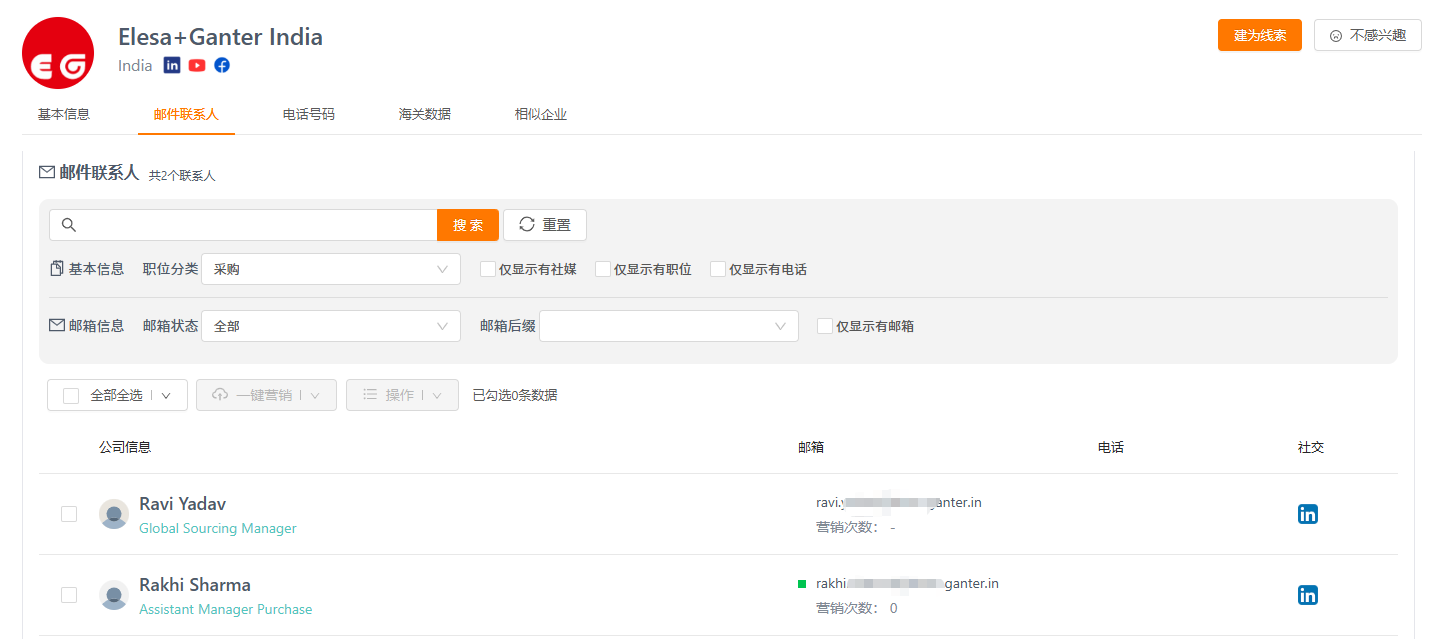Open the company Facebook icon
This screenshot has height=639, width=1433.
[222, 65]
